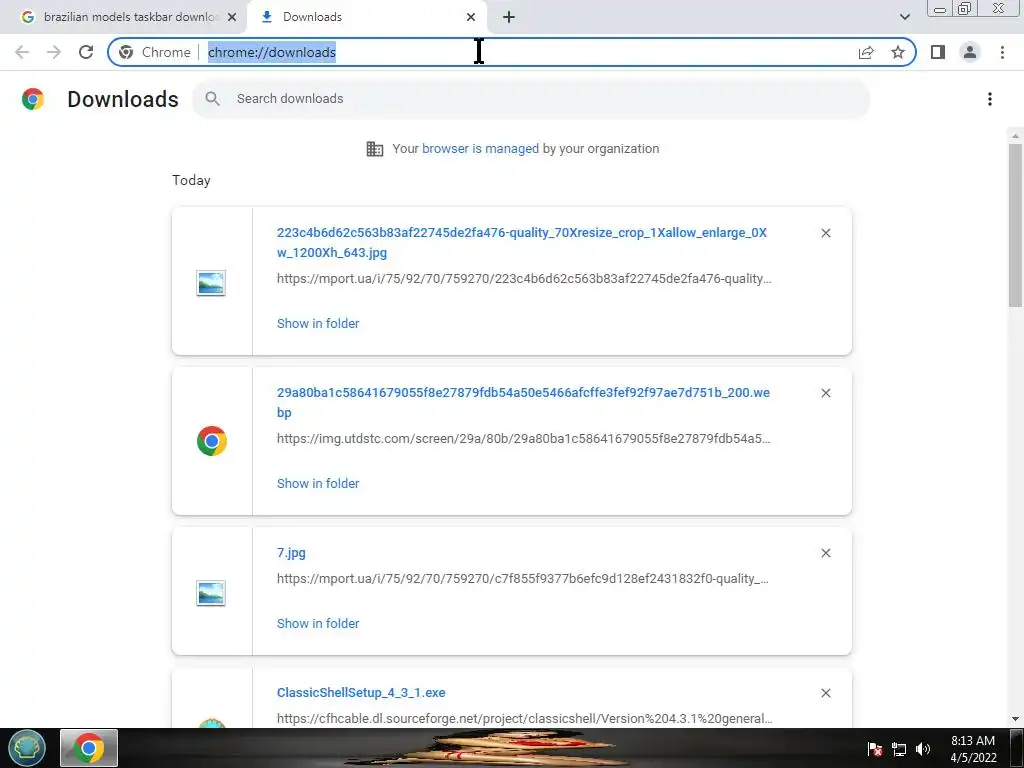Select the Downloads tab

pos(369,17)
